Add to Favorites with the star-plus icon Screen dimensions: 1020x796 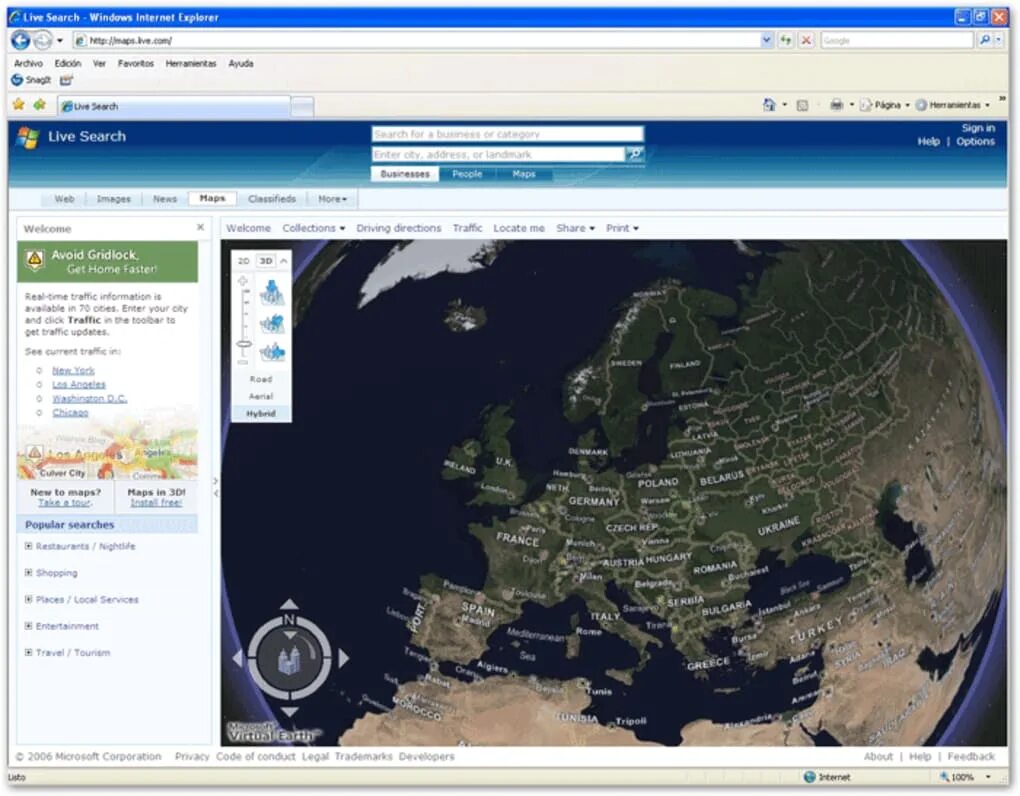(40, 104)
